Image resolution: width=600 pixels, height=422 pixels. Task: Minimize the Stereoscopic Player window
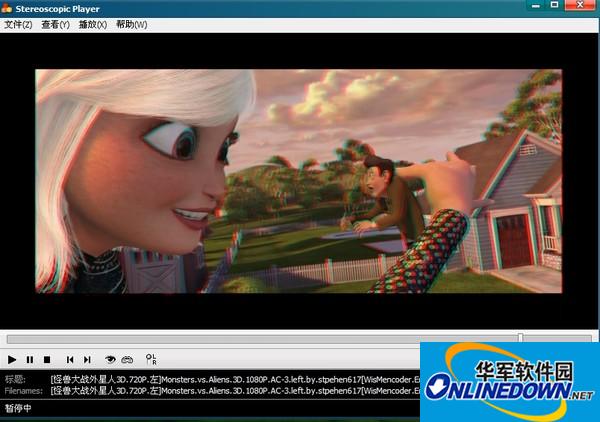point(534,8)
